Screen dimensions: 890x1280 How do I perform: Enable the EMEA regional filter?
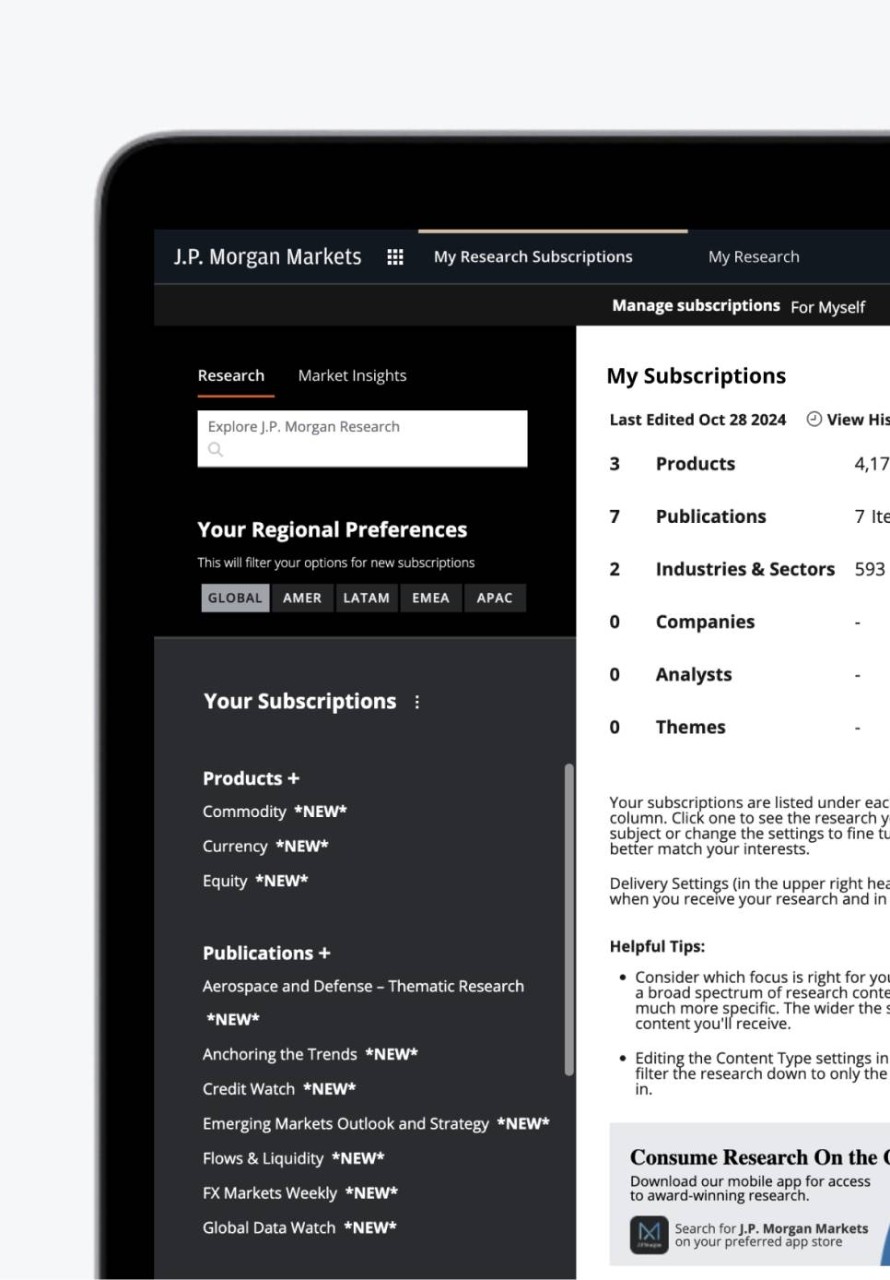point(430,597)
